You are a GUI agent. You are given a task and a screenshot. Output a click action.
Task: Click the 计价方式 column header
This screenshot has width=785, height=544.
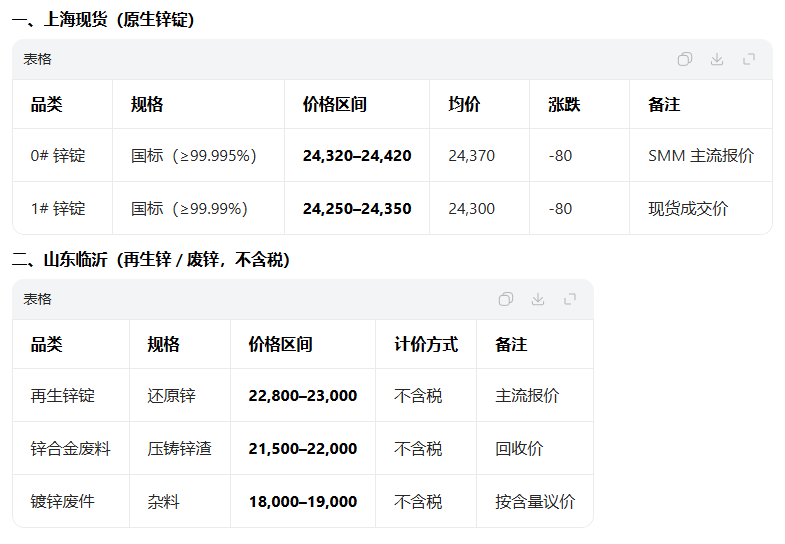tap(426, 344)
